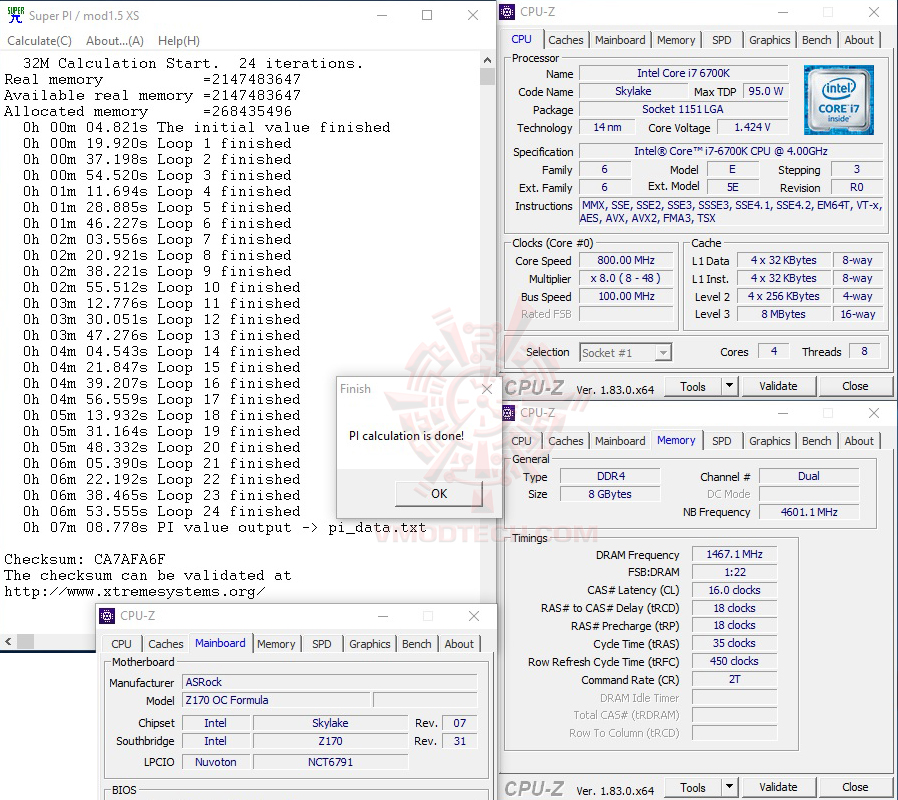
Task: Click Super PI vertical scrollbar up arrow
Action: pos(487,60)
